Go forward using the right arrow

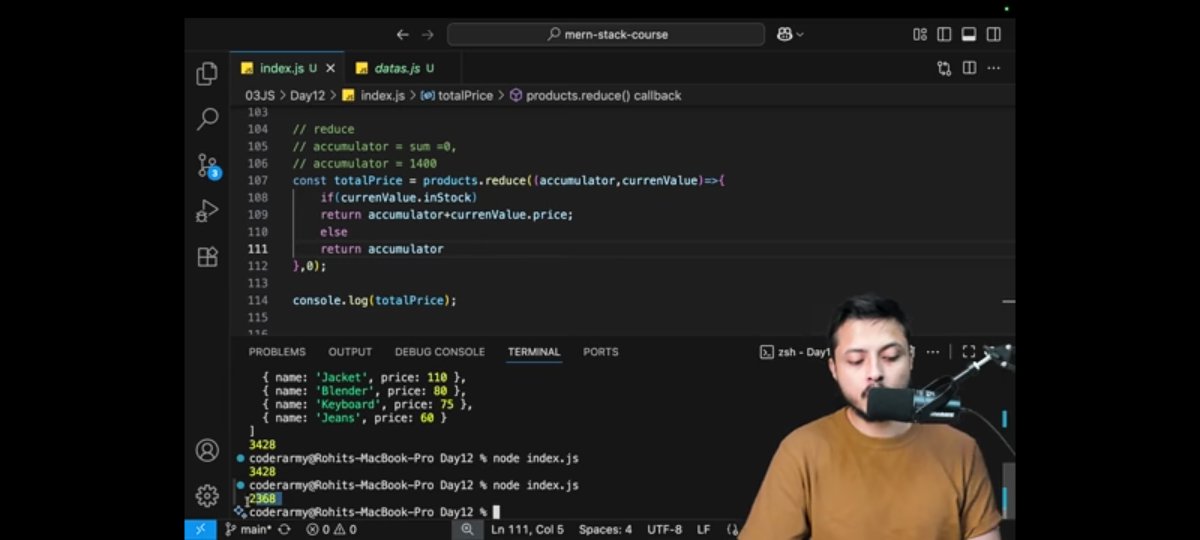428,34
